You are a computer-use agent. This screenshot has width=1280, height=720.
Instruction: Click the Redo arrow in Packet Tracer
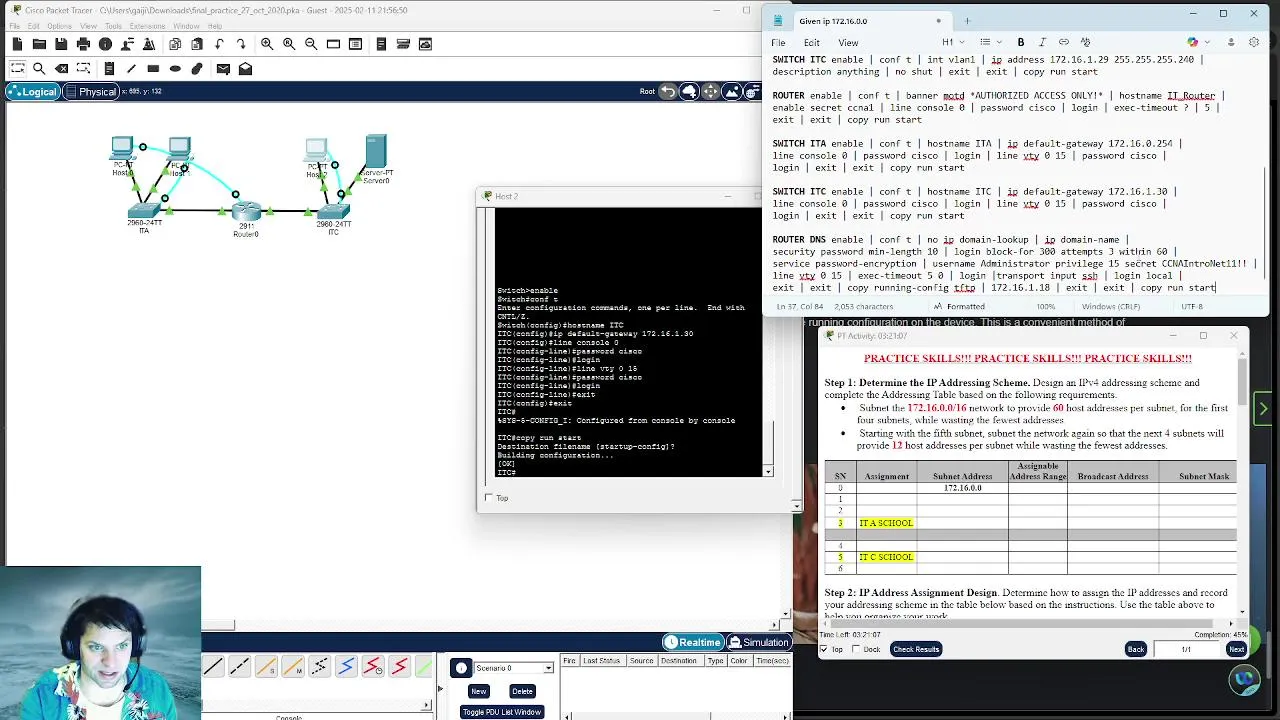coord(241,44)
